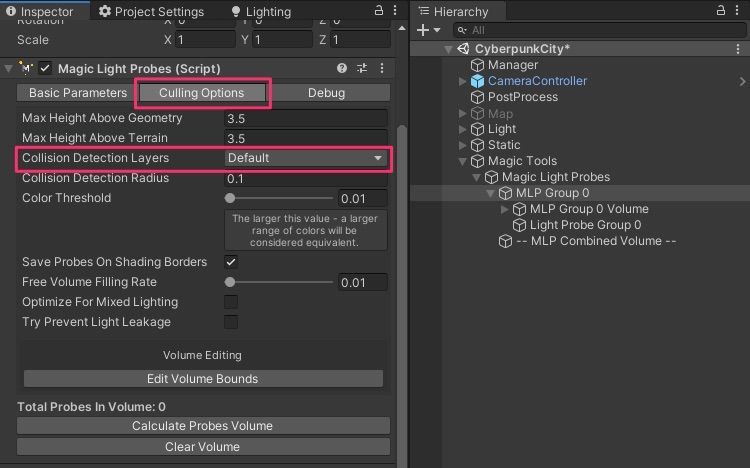Viewport: 750px width, 468px height.
Task: Enable Optimize For Mixed Lighting checkbox
Action: [x=231, y=302]
